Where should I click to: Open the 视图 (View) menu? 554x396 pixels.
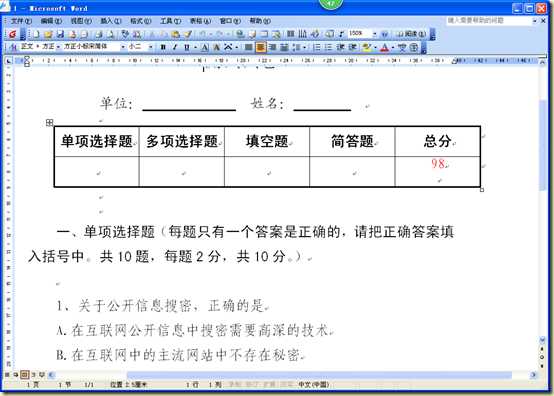[81, 21]
